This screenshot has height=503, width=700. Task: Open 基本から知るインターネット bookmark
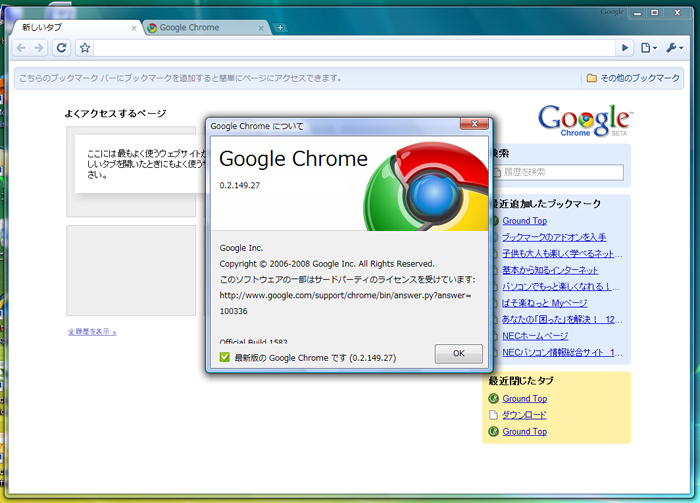(550, 270)
